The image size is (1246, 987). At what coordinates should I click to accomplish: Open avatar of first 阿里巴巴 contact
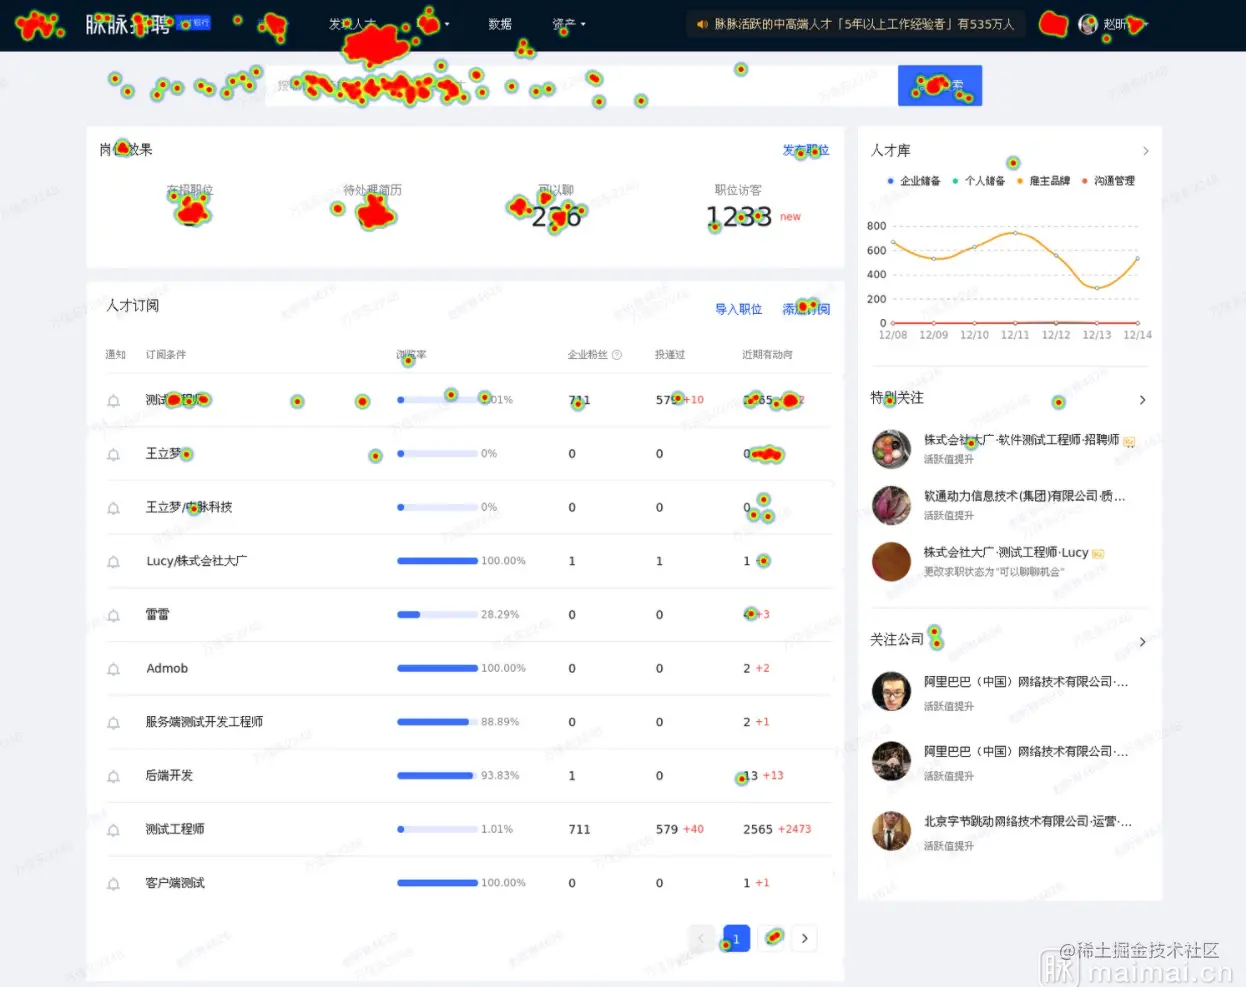pyautogui.click(x=891, y=691)
